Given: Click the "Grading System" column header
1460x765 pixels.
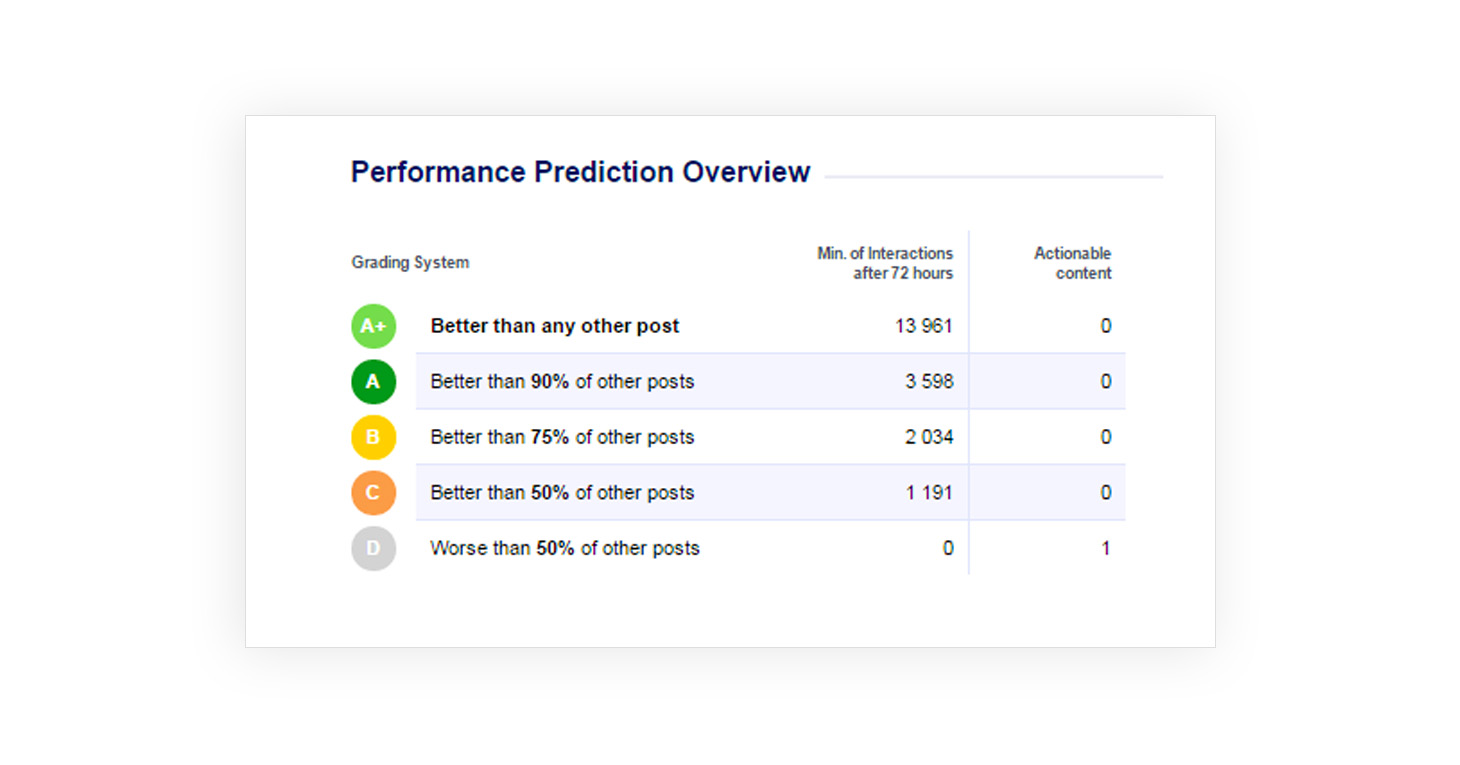Looking at the screenshot, I should coord(410,263).
